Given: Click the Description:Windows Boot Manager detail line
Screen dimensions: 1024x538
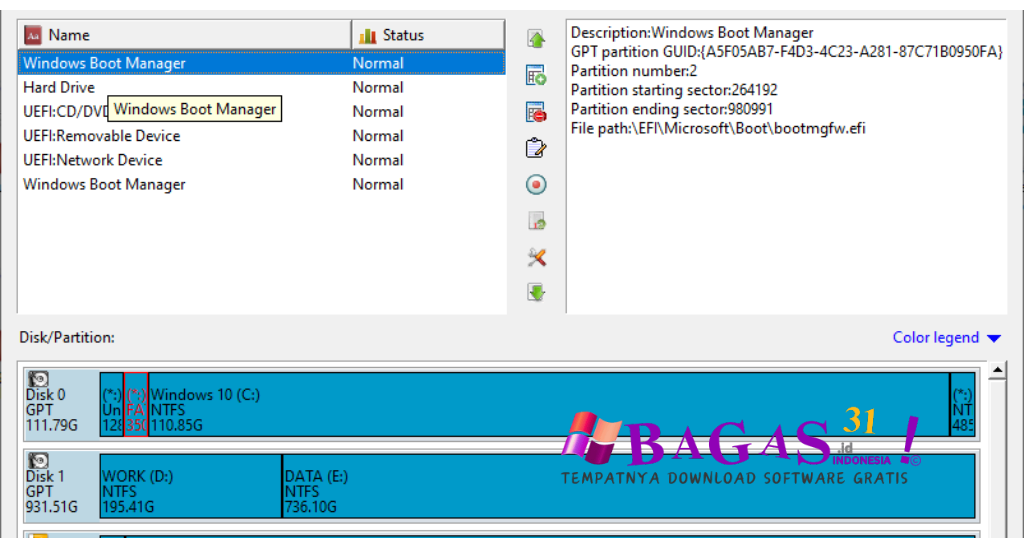Looking at the screenshot, I should (692, 33).
